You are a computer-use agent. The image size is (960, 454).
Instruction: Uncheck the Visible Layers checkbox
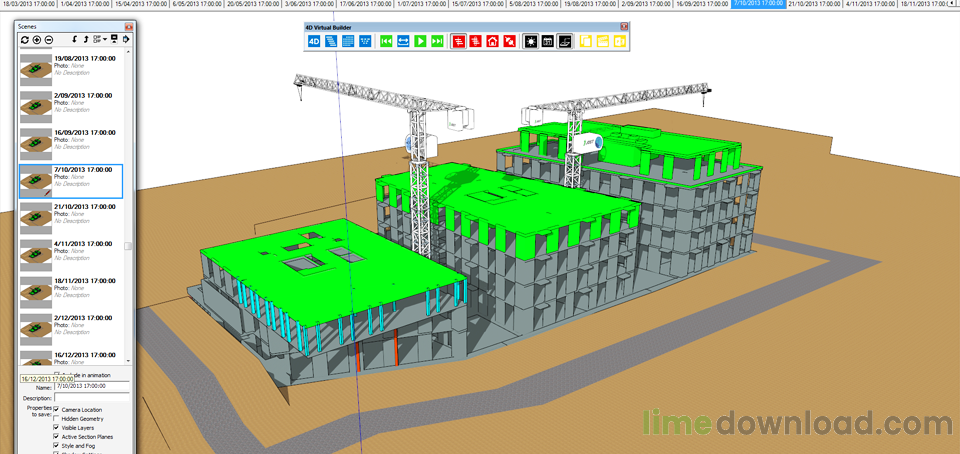coord(56,427)
